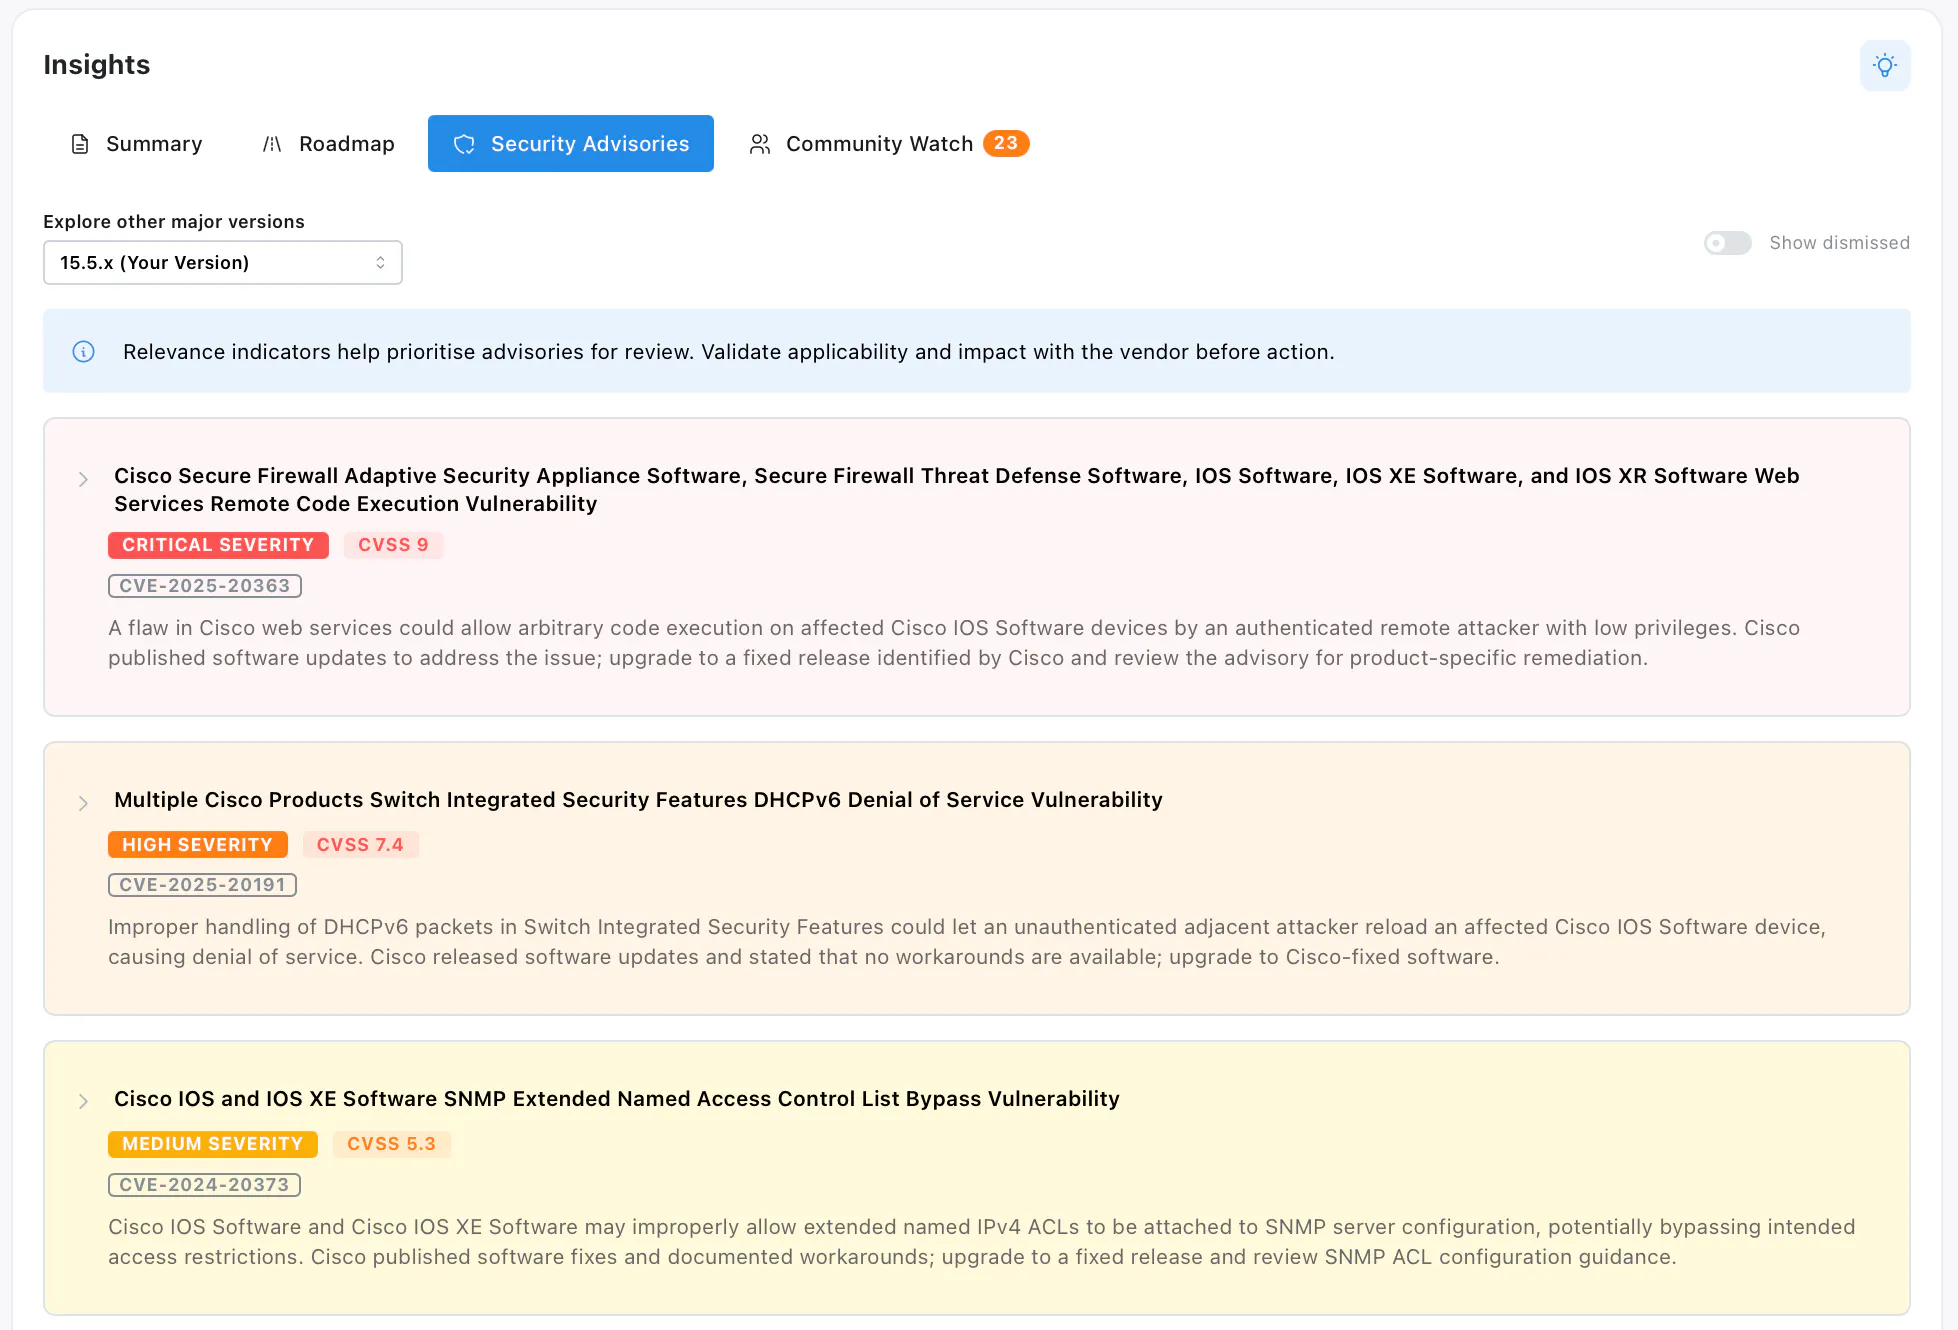Click the Insights heading
The height and width of the screenshot is (1330, 1958).
click(x=97, y=65)
